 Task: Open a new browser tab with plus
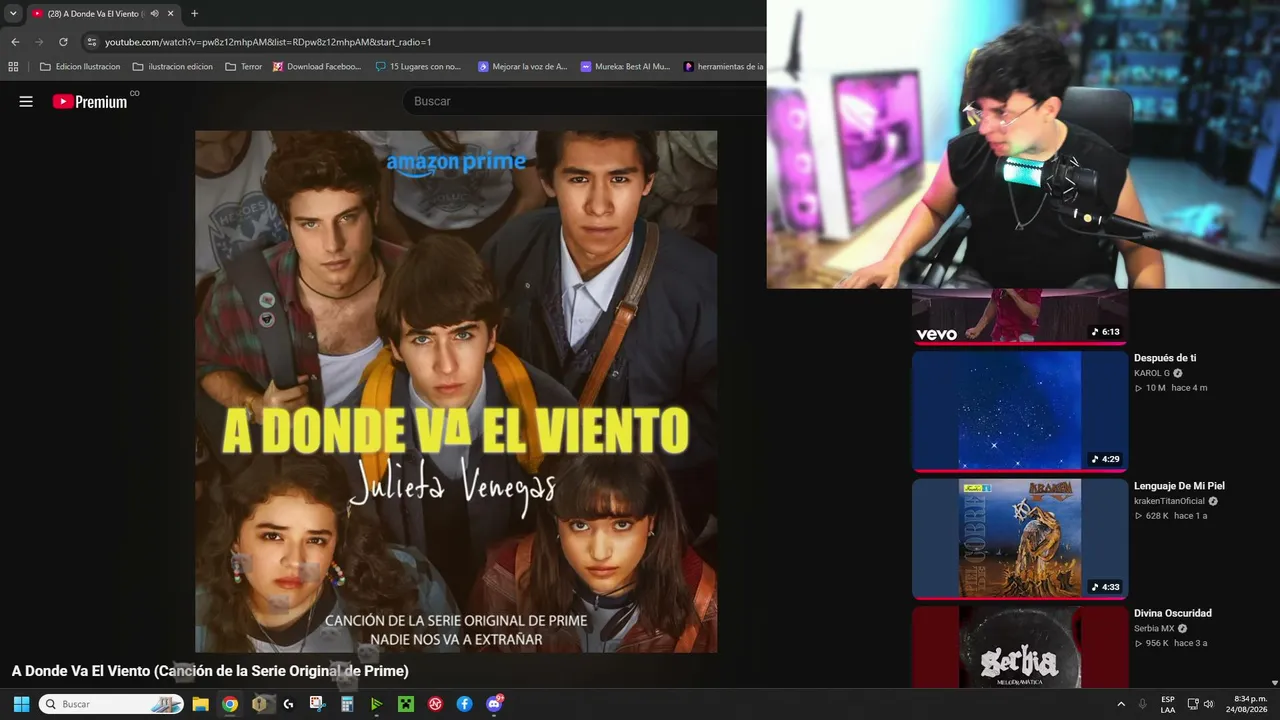[194, 14]
